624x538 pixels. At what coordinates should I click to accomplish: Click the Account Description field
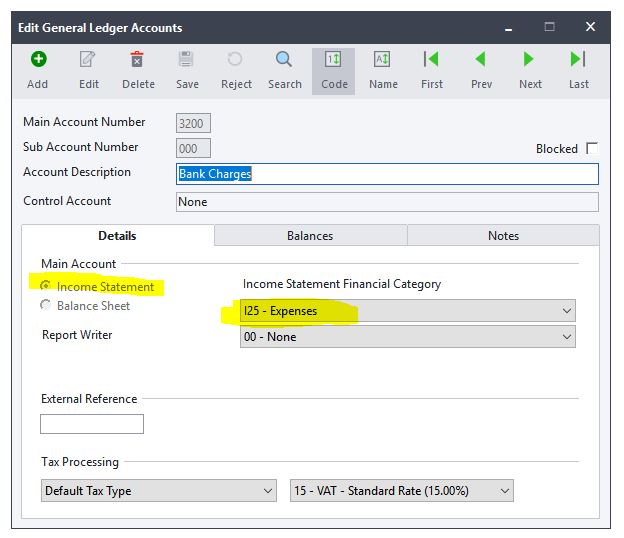[386, 174]
